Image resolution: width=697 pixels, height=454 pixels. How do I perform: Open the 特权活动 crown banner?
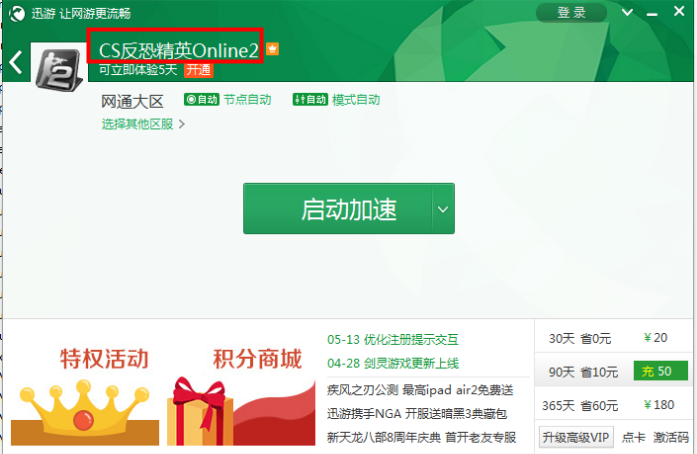tap(85, 396)
